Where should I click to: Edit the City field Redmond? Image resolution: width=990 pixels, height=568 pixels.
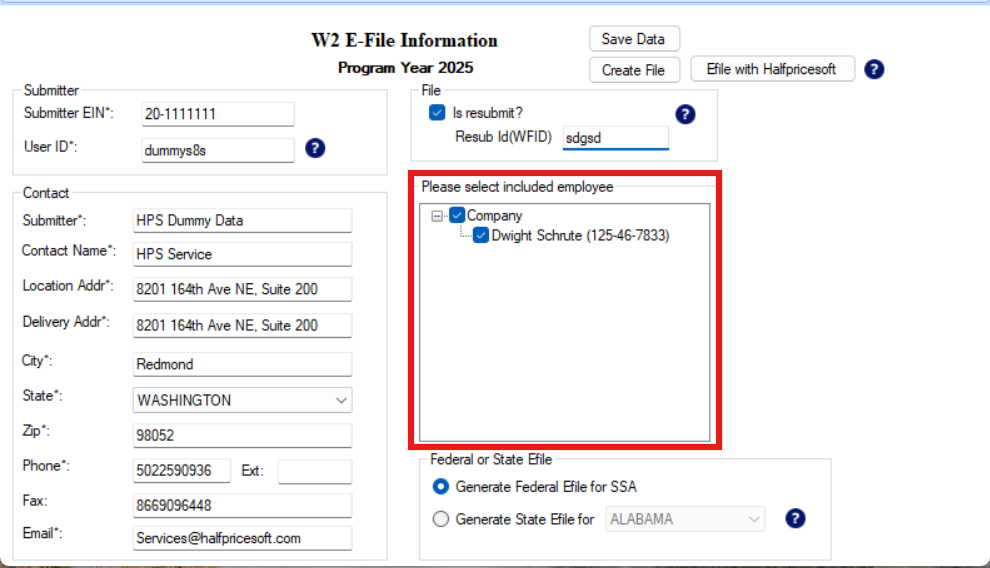click(242, 364)
